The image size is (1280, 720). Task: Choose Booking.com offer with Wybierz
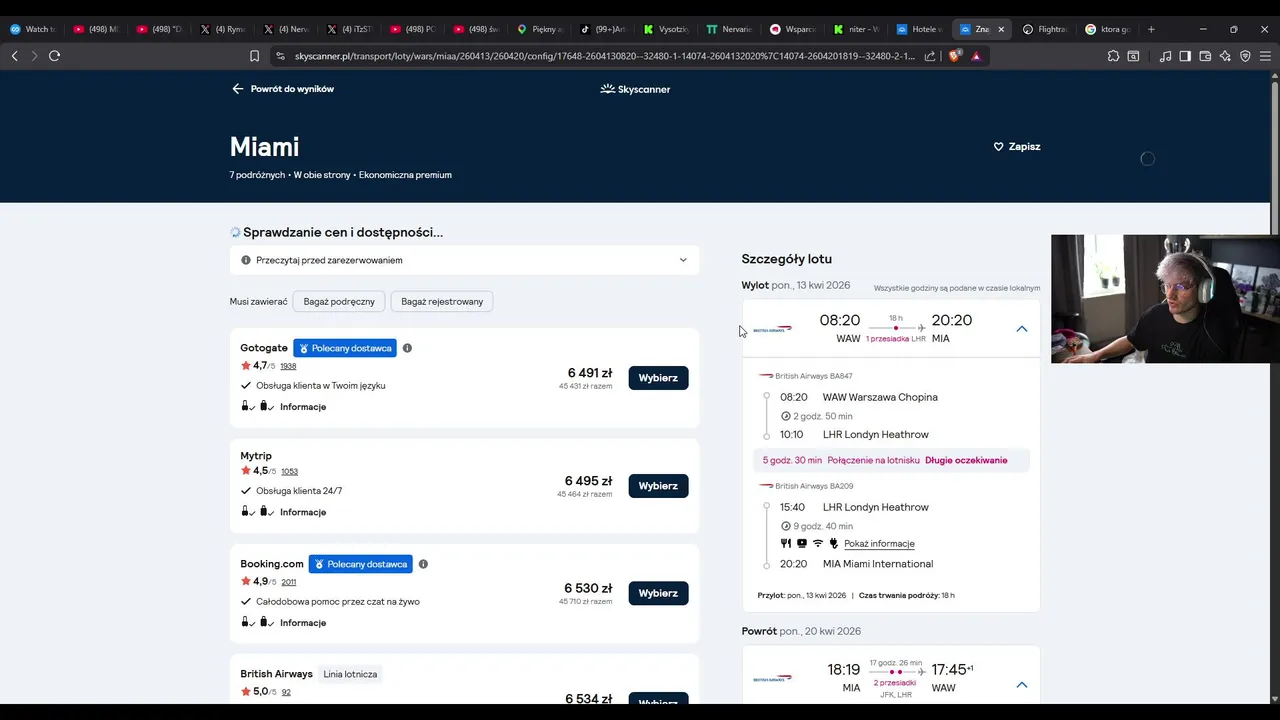click(x=658, y=593)
